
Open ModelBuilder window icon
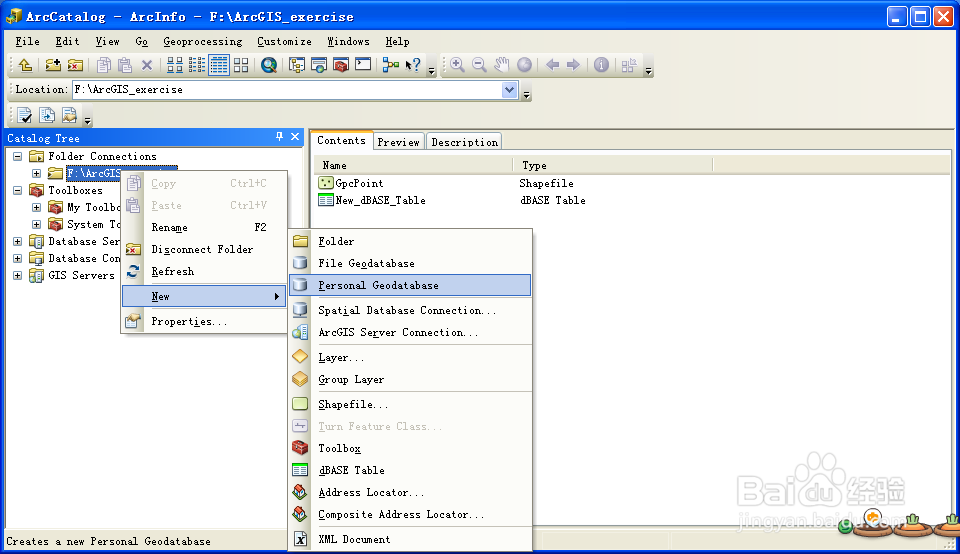click(391, 65)
